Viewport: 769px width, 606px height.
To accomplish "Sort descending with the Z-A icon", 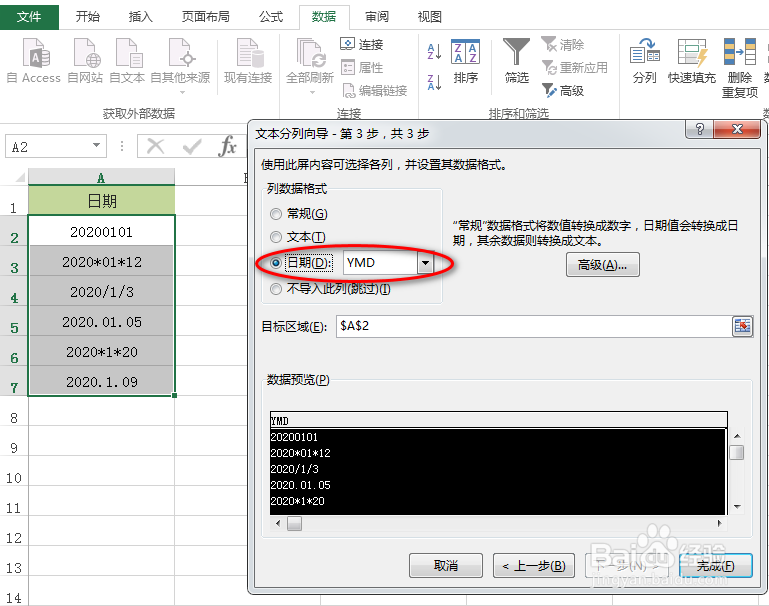I will [435, 82].
